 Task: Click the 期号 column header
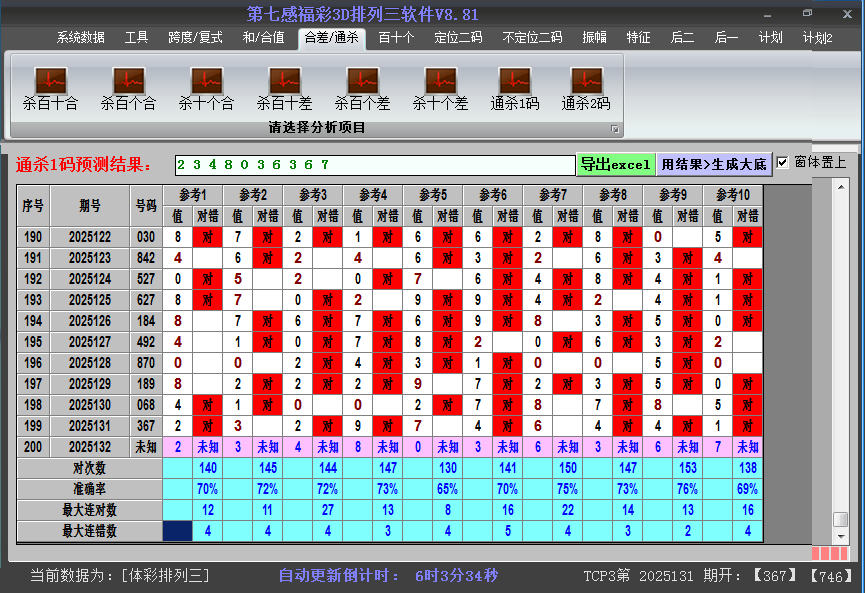[90, 206]
